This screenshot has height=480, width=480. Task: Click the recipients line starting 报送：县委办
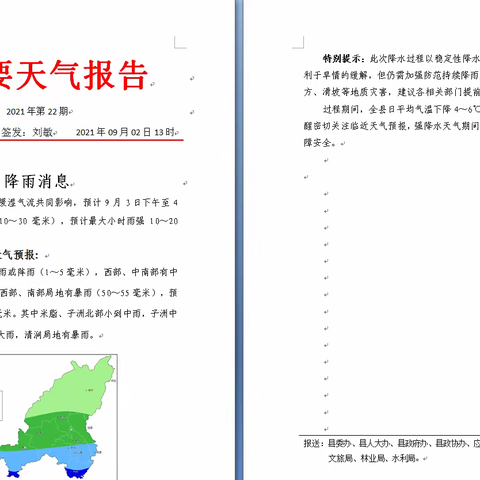click(392, 443)
